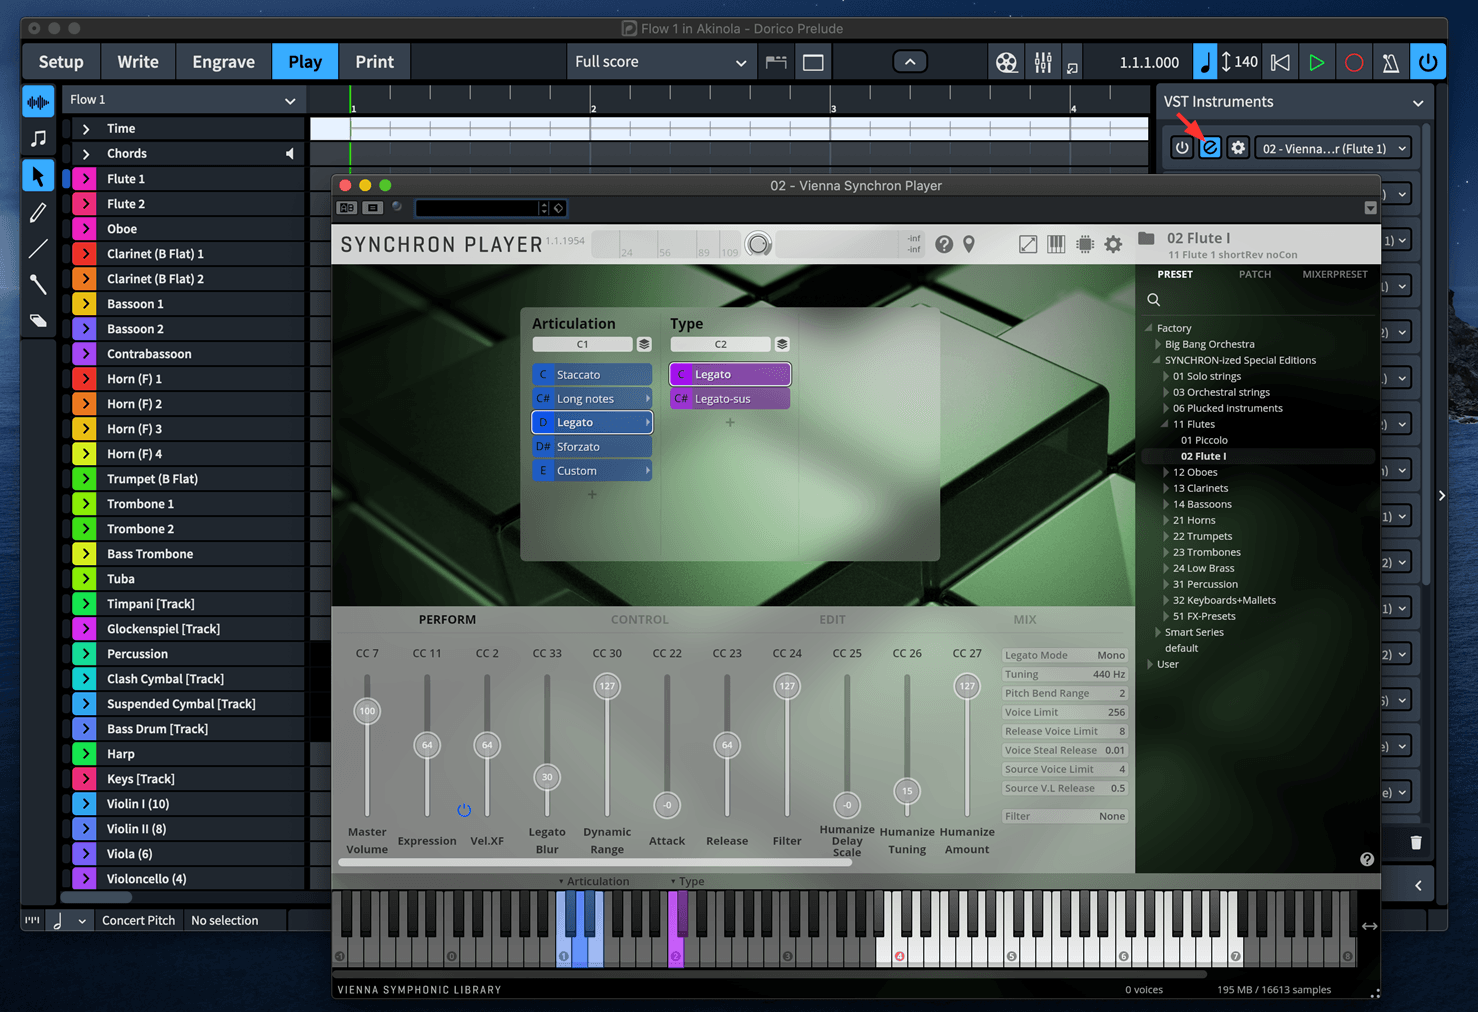Click the folder icon beside 02 Flute I
The width and height of the screenshot is (1478, 1012).
[1147, 238]
